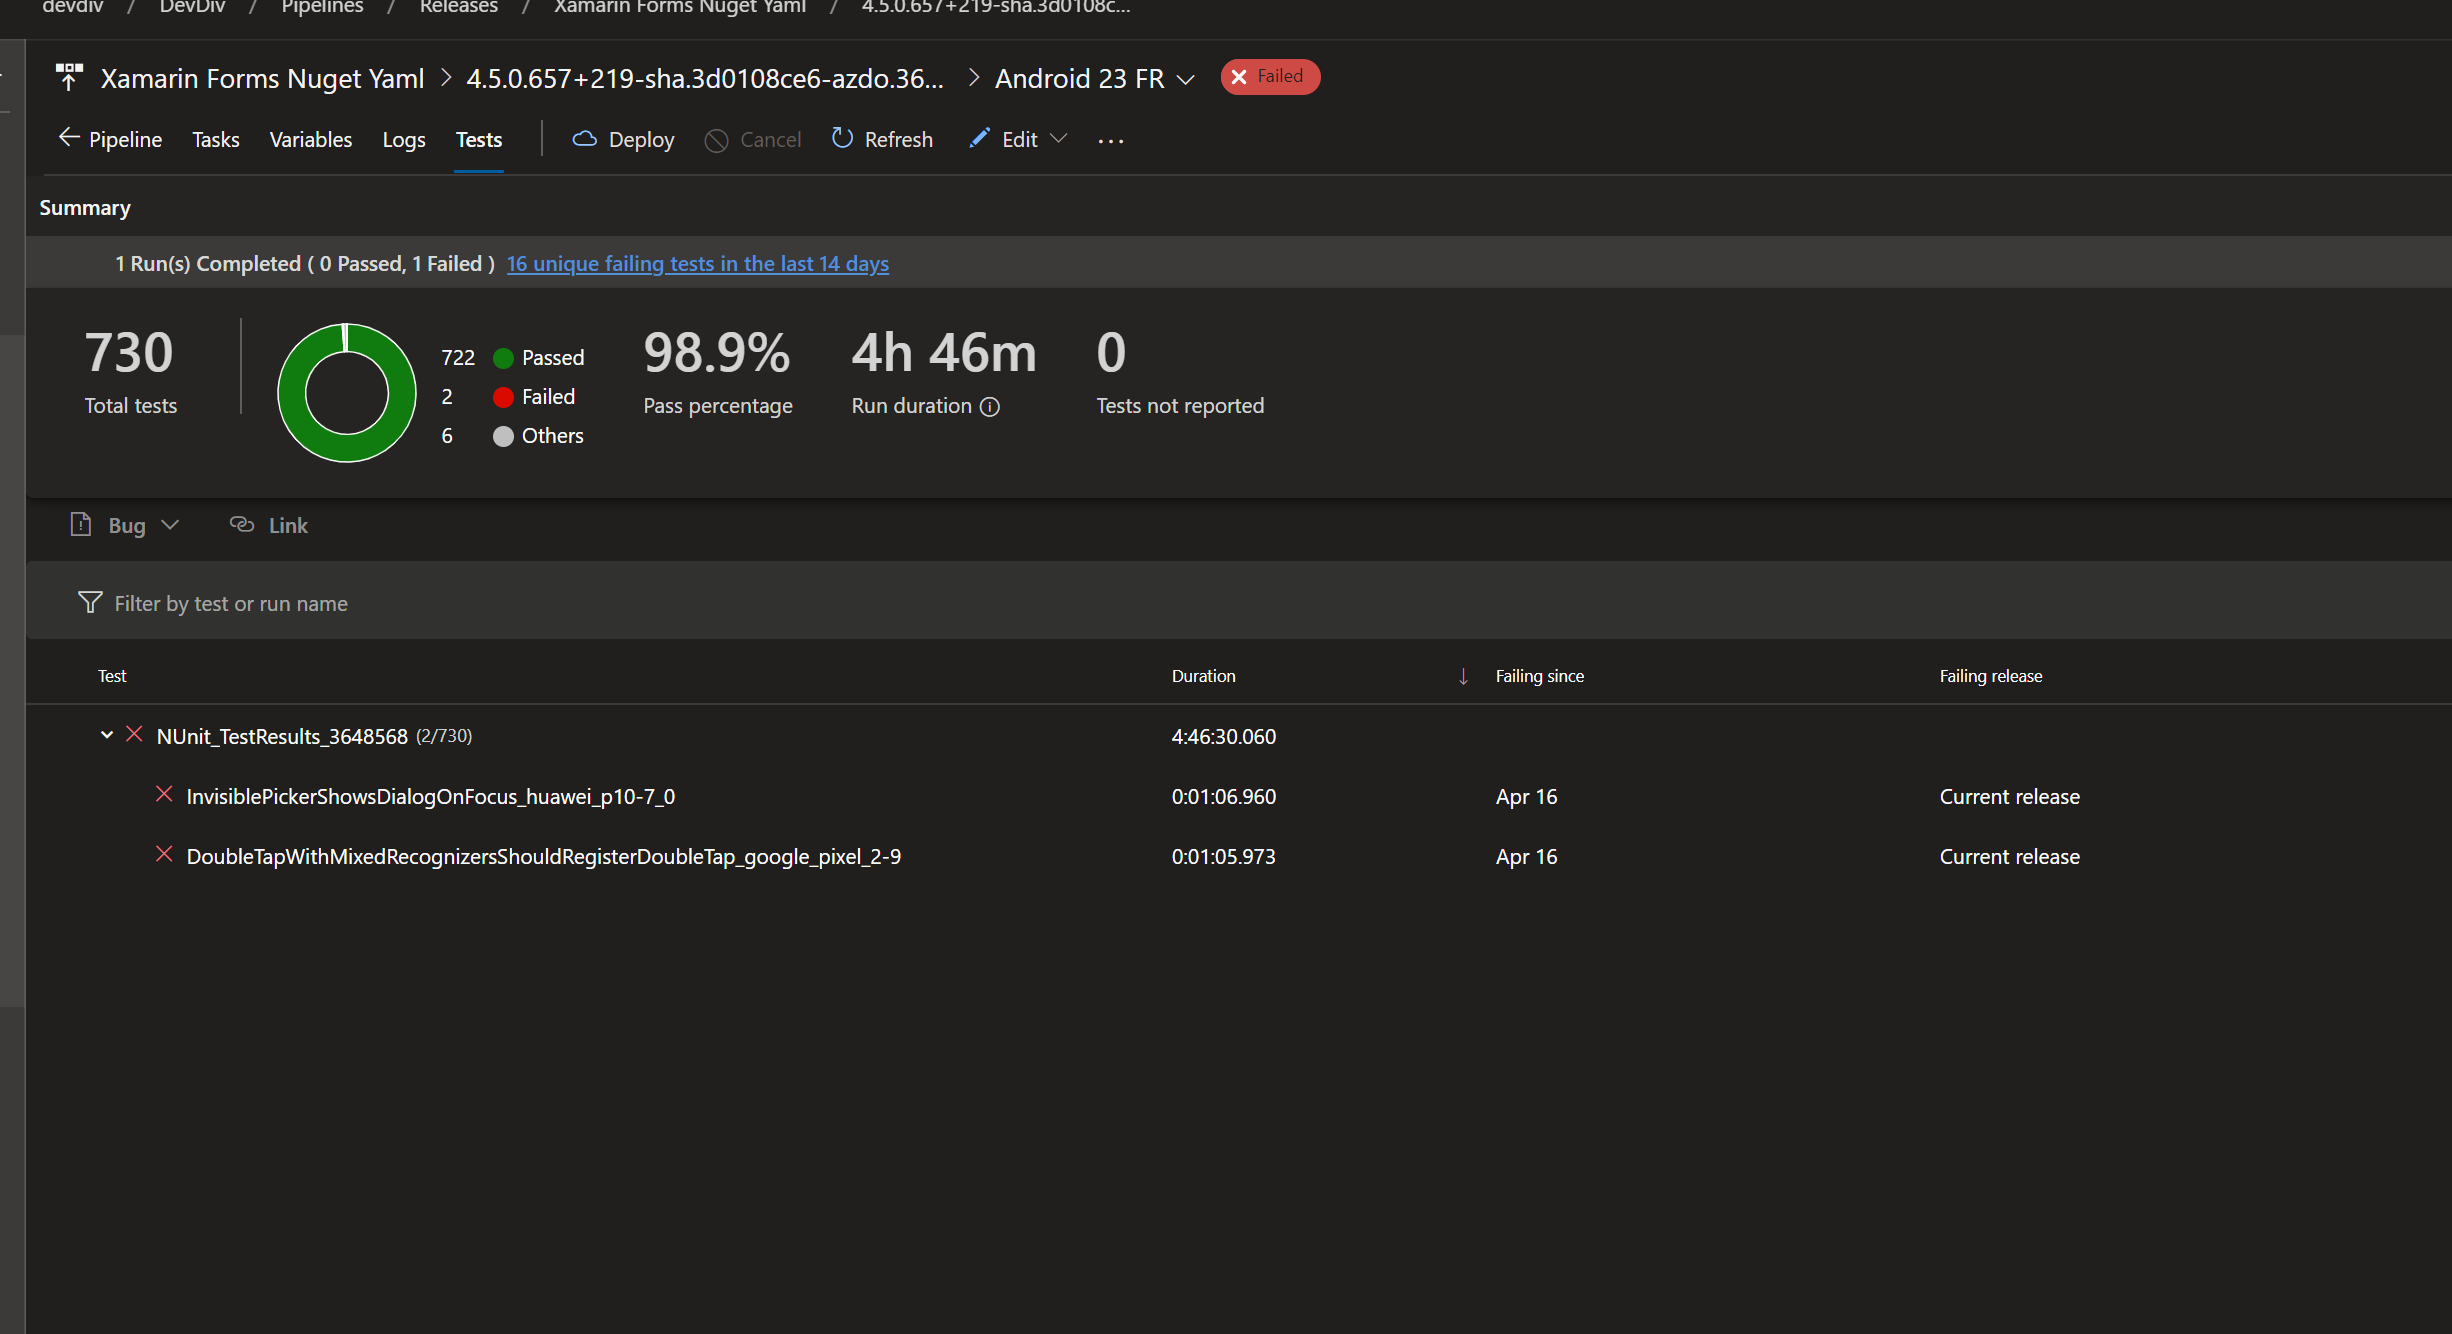Open more options ellipsis icon
This screenshot has height=1334, width=2452.
tap(1110, 140)
